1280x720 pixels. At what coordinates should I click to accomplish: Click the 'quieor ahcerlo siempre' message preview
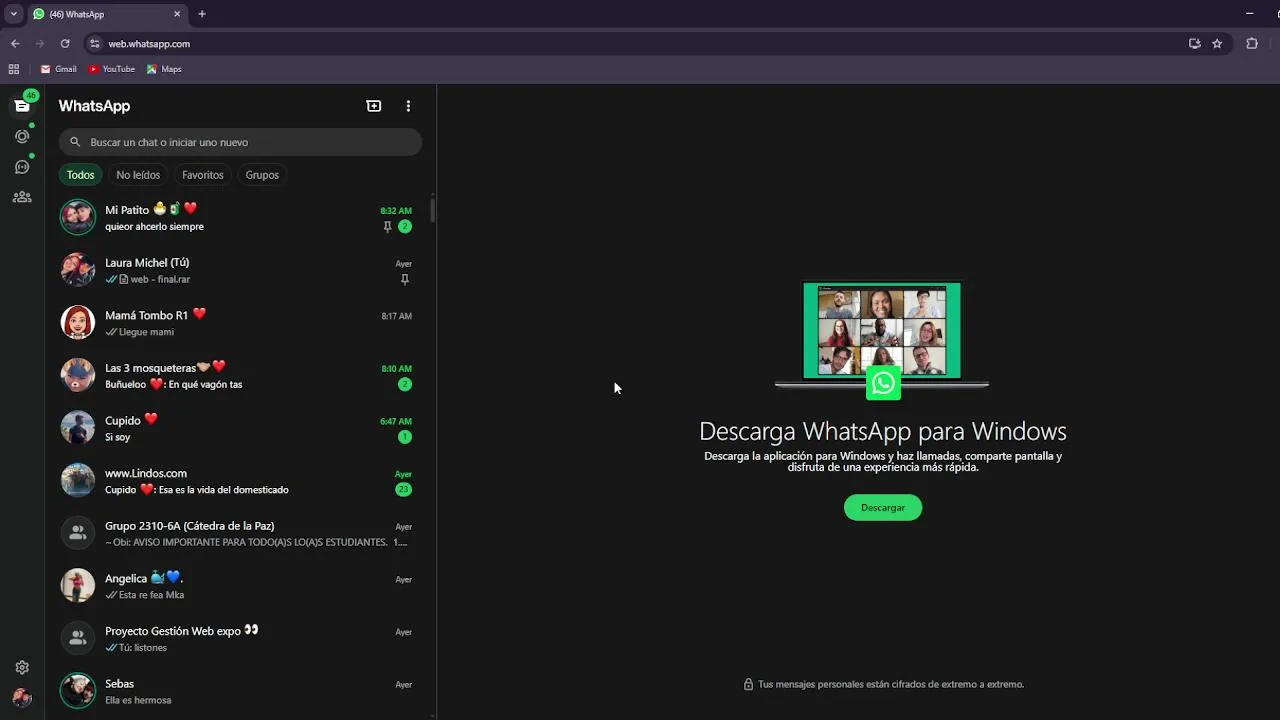click(x=154, y=227)
